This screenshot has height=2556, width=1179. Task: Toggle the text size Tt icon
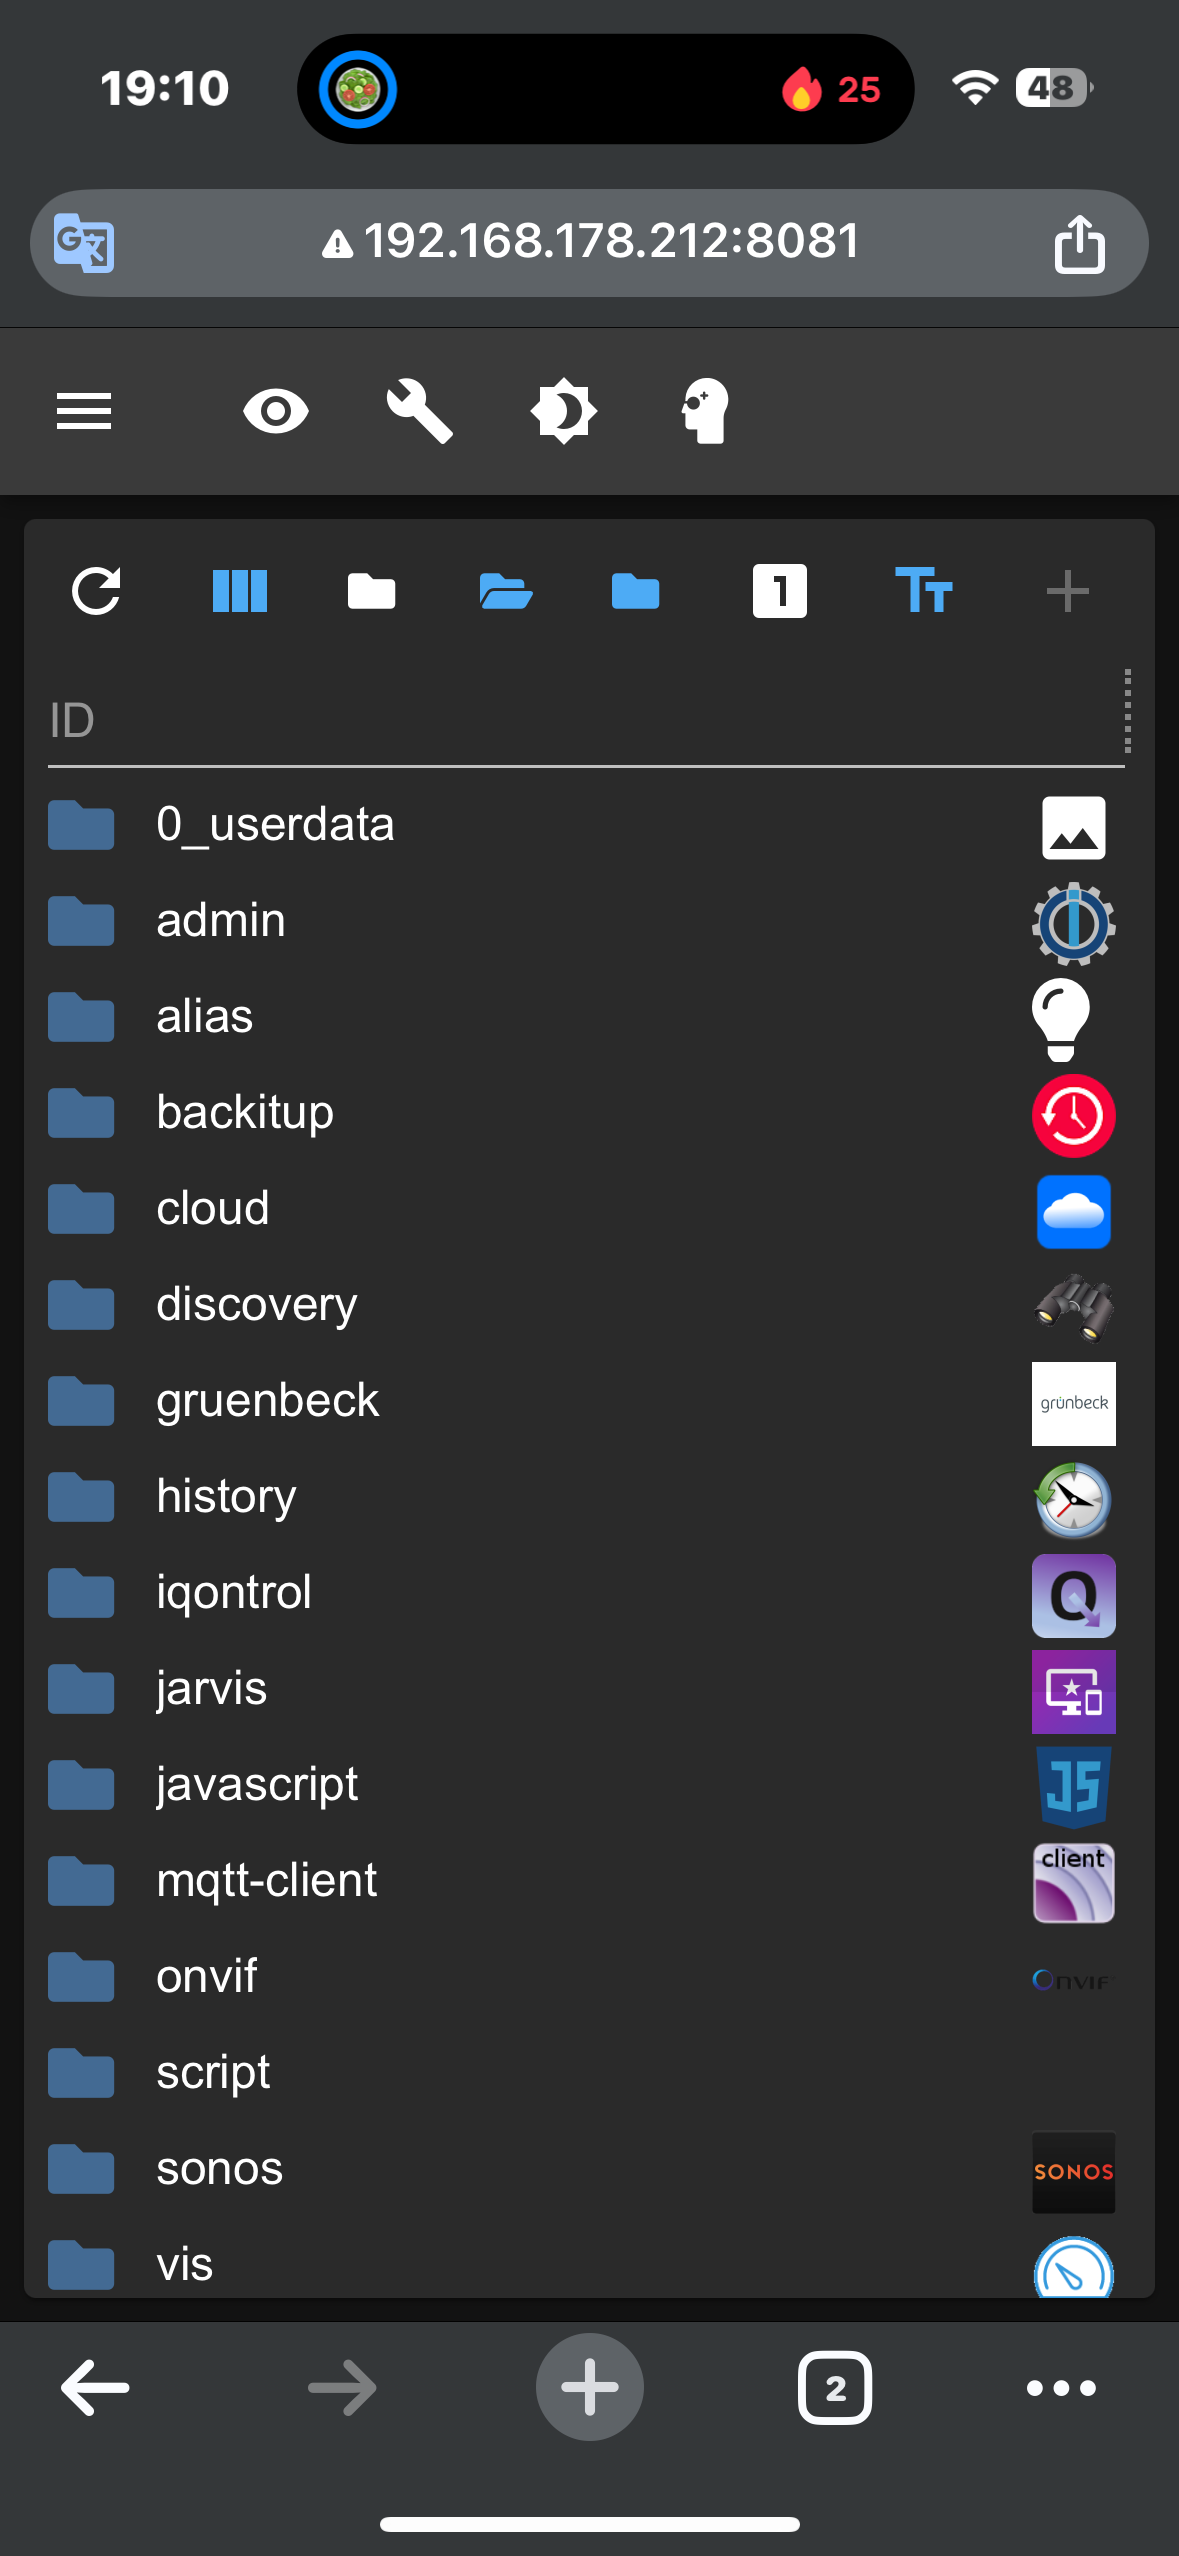point(923,591)
